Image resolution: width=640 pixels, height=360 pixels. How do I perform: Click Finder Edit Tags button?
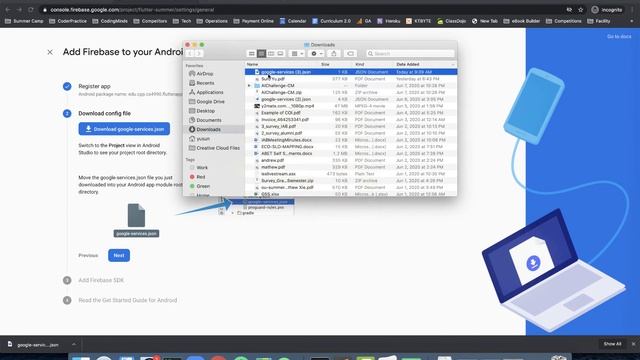pyautogui.click(x=350, y=53)
